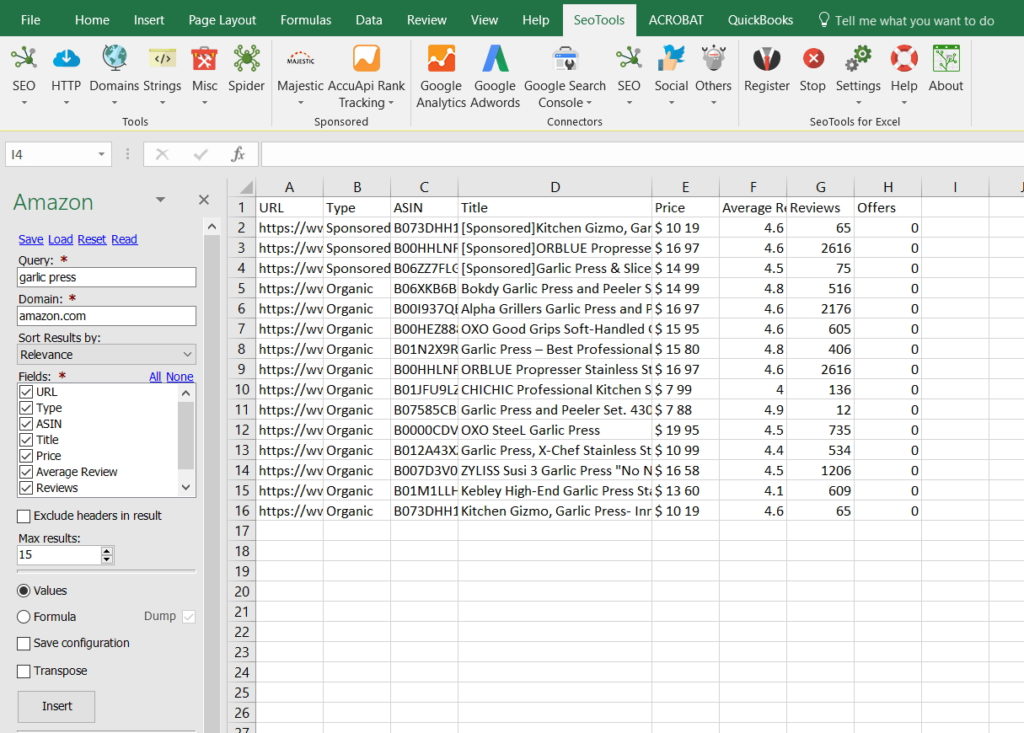Click the Save link in Amazon pane

[31, 240]
